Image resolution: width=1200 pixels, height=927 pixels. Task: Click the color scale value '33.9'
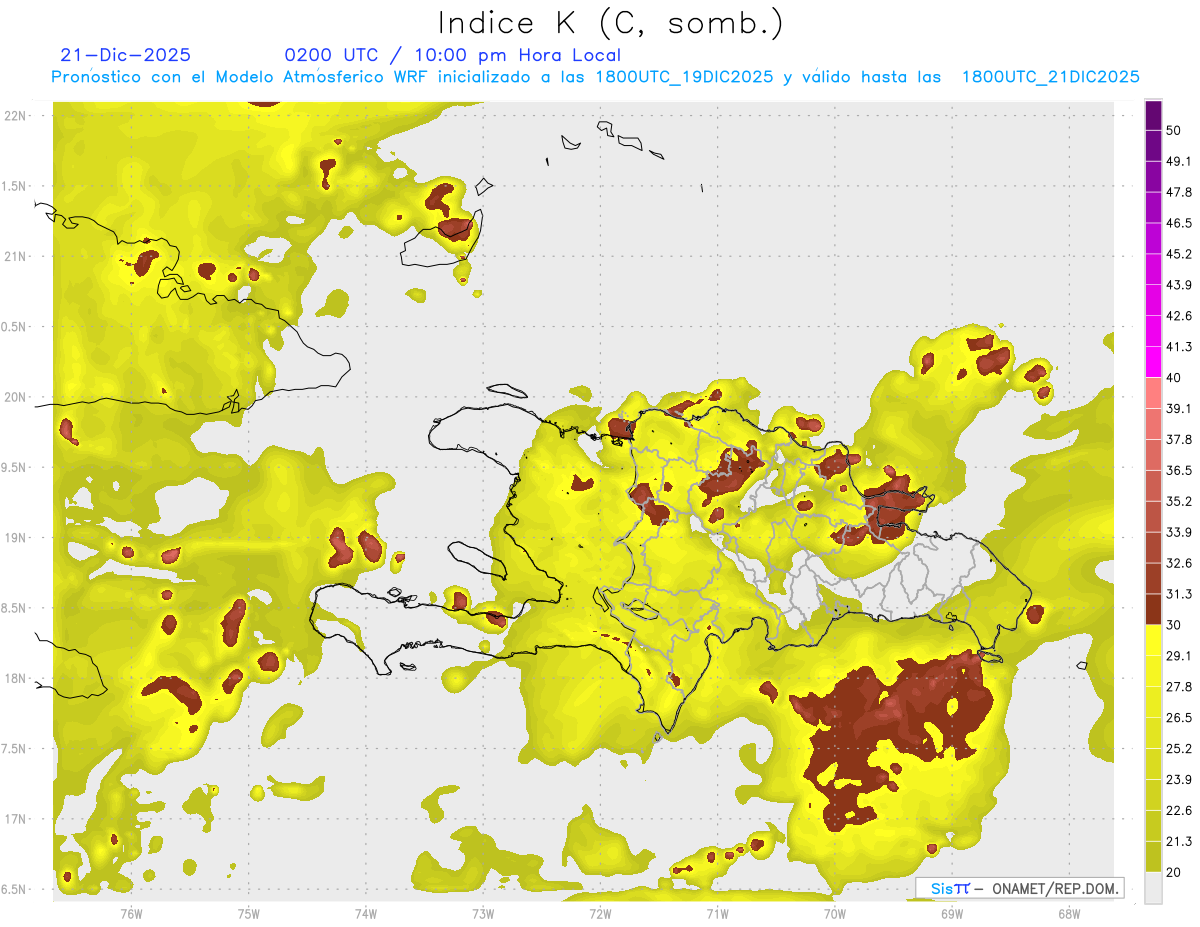(x=1179, y=532)
